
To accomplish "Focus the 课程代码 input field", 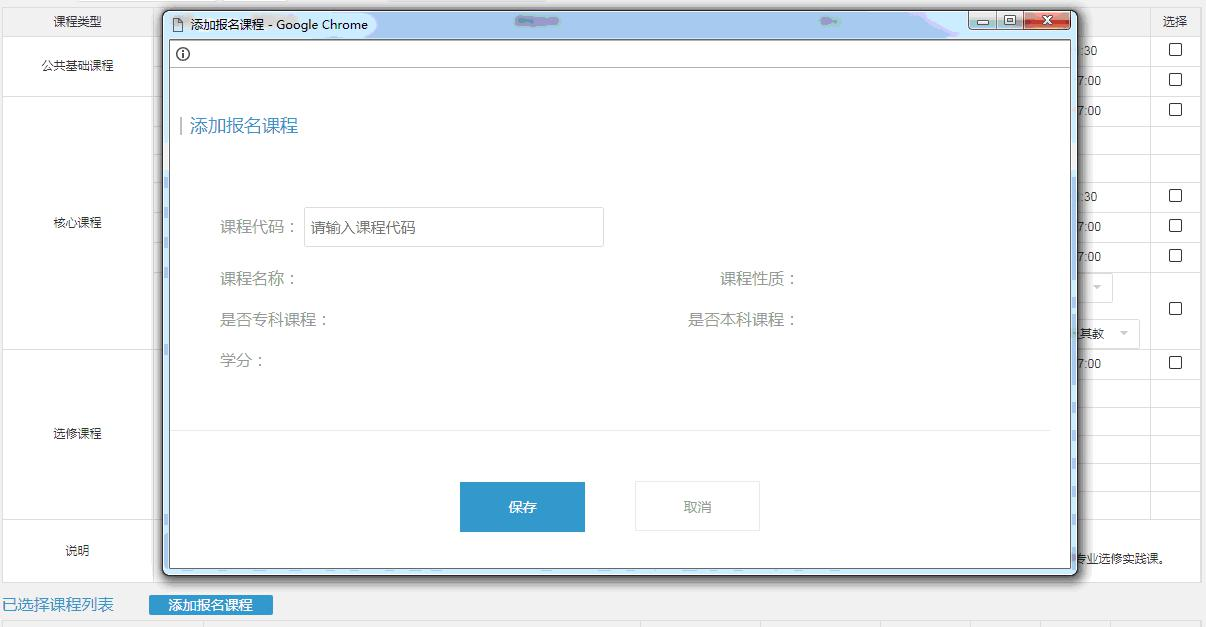I will (x=453, y=227).
